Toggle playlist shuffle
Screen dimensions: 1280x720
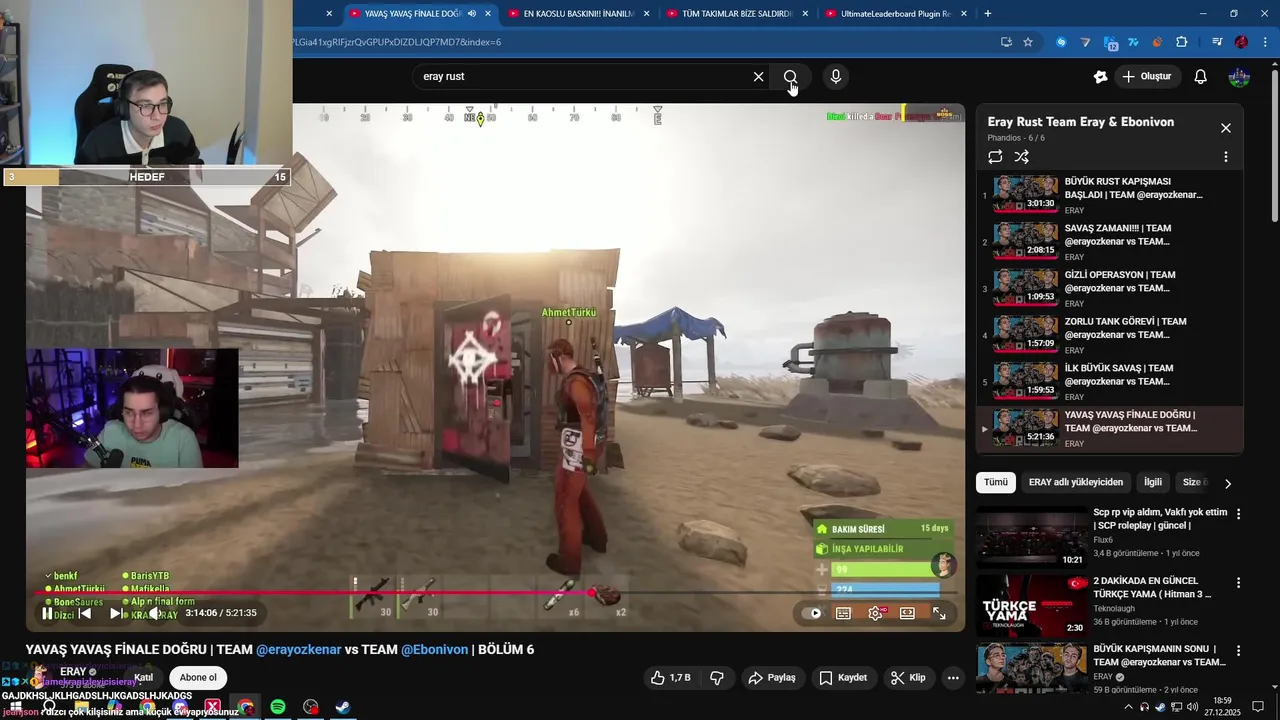click(1021, 157)
